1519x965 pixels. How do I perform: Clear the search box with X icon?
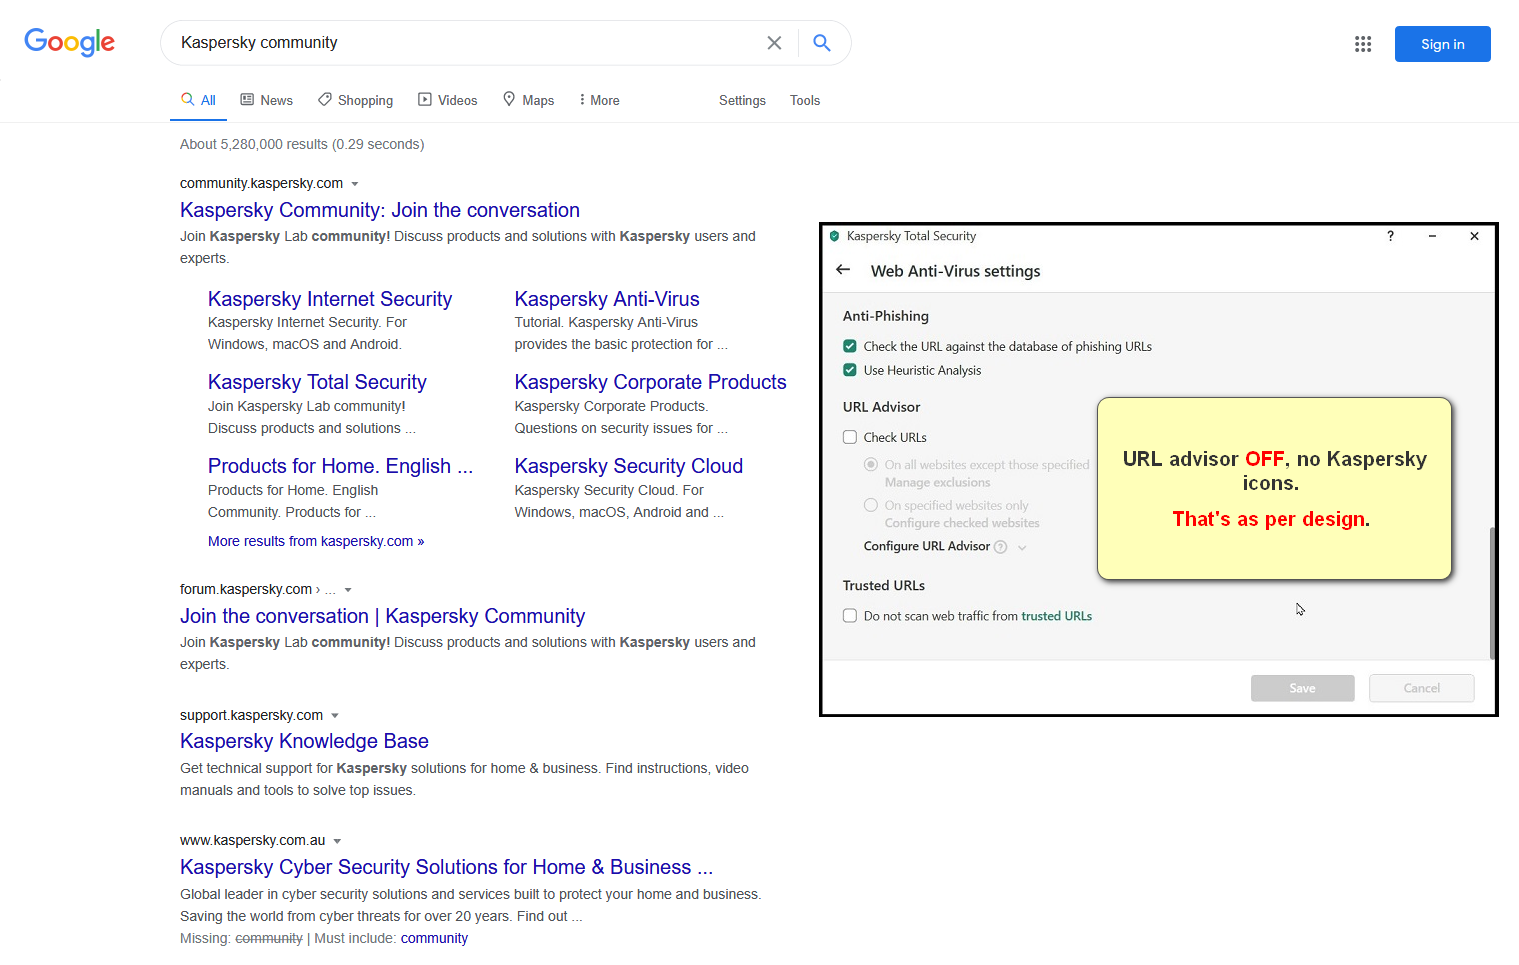coord(774,43)
